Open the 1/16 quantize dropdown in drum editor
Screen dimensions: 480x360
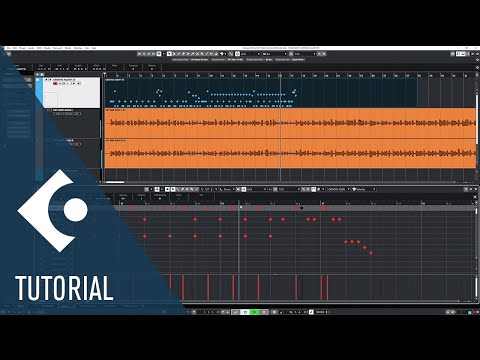289,189
